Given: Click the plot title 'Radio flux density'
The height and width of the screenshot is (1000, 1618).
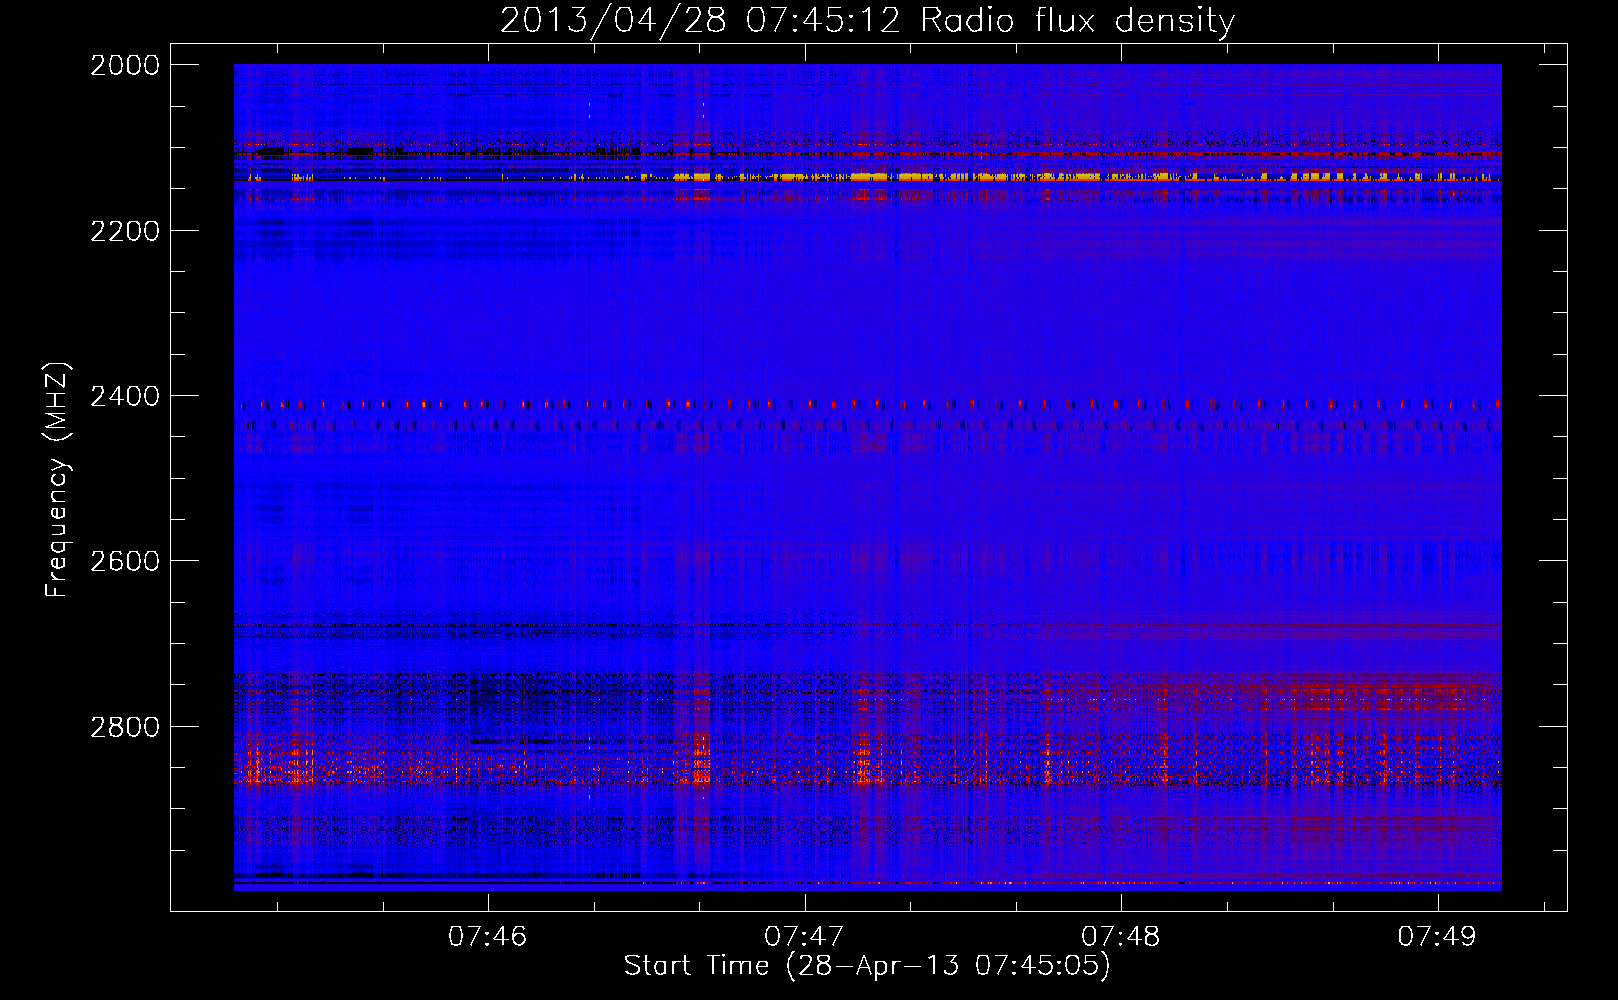Looking at the screenshot, I should 1077,20.
